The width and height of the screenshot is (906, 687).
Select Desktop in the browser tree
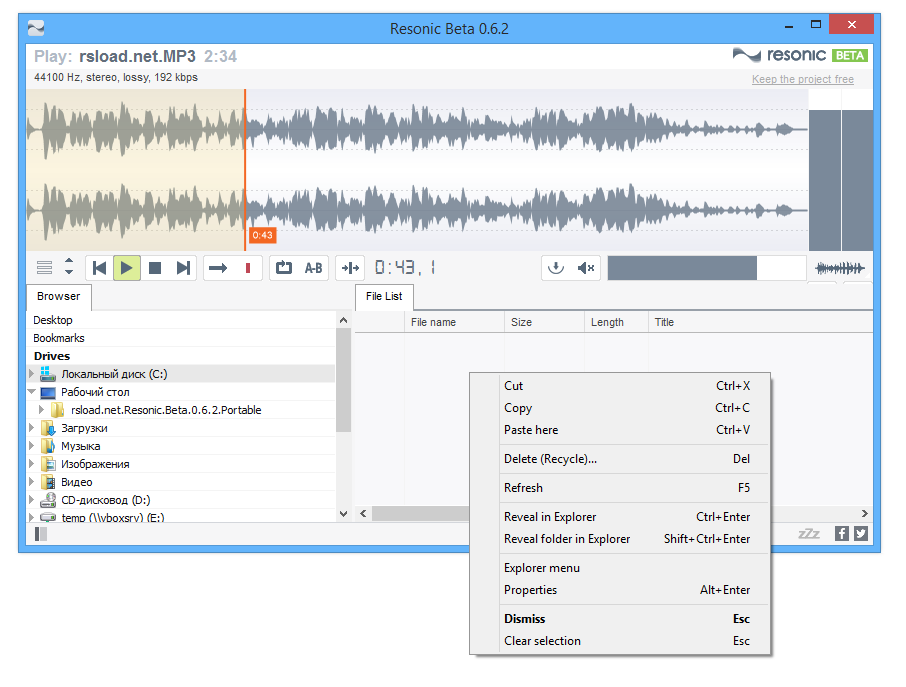[x=53, y=320]
